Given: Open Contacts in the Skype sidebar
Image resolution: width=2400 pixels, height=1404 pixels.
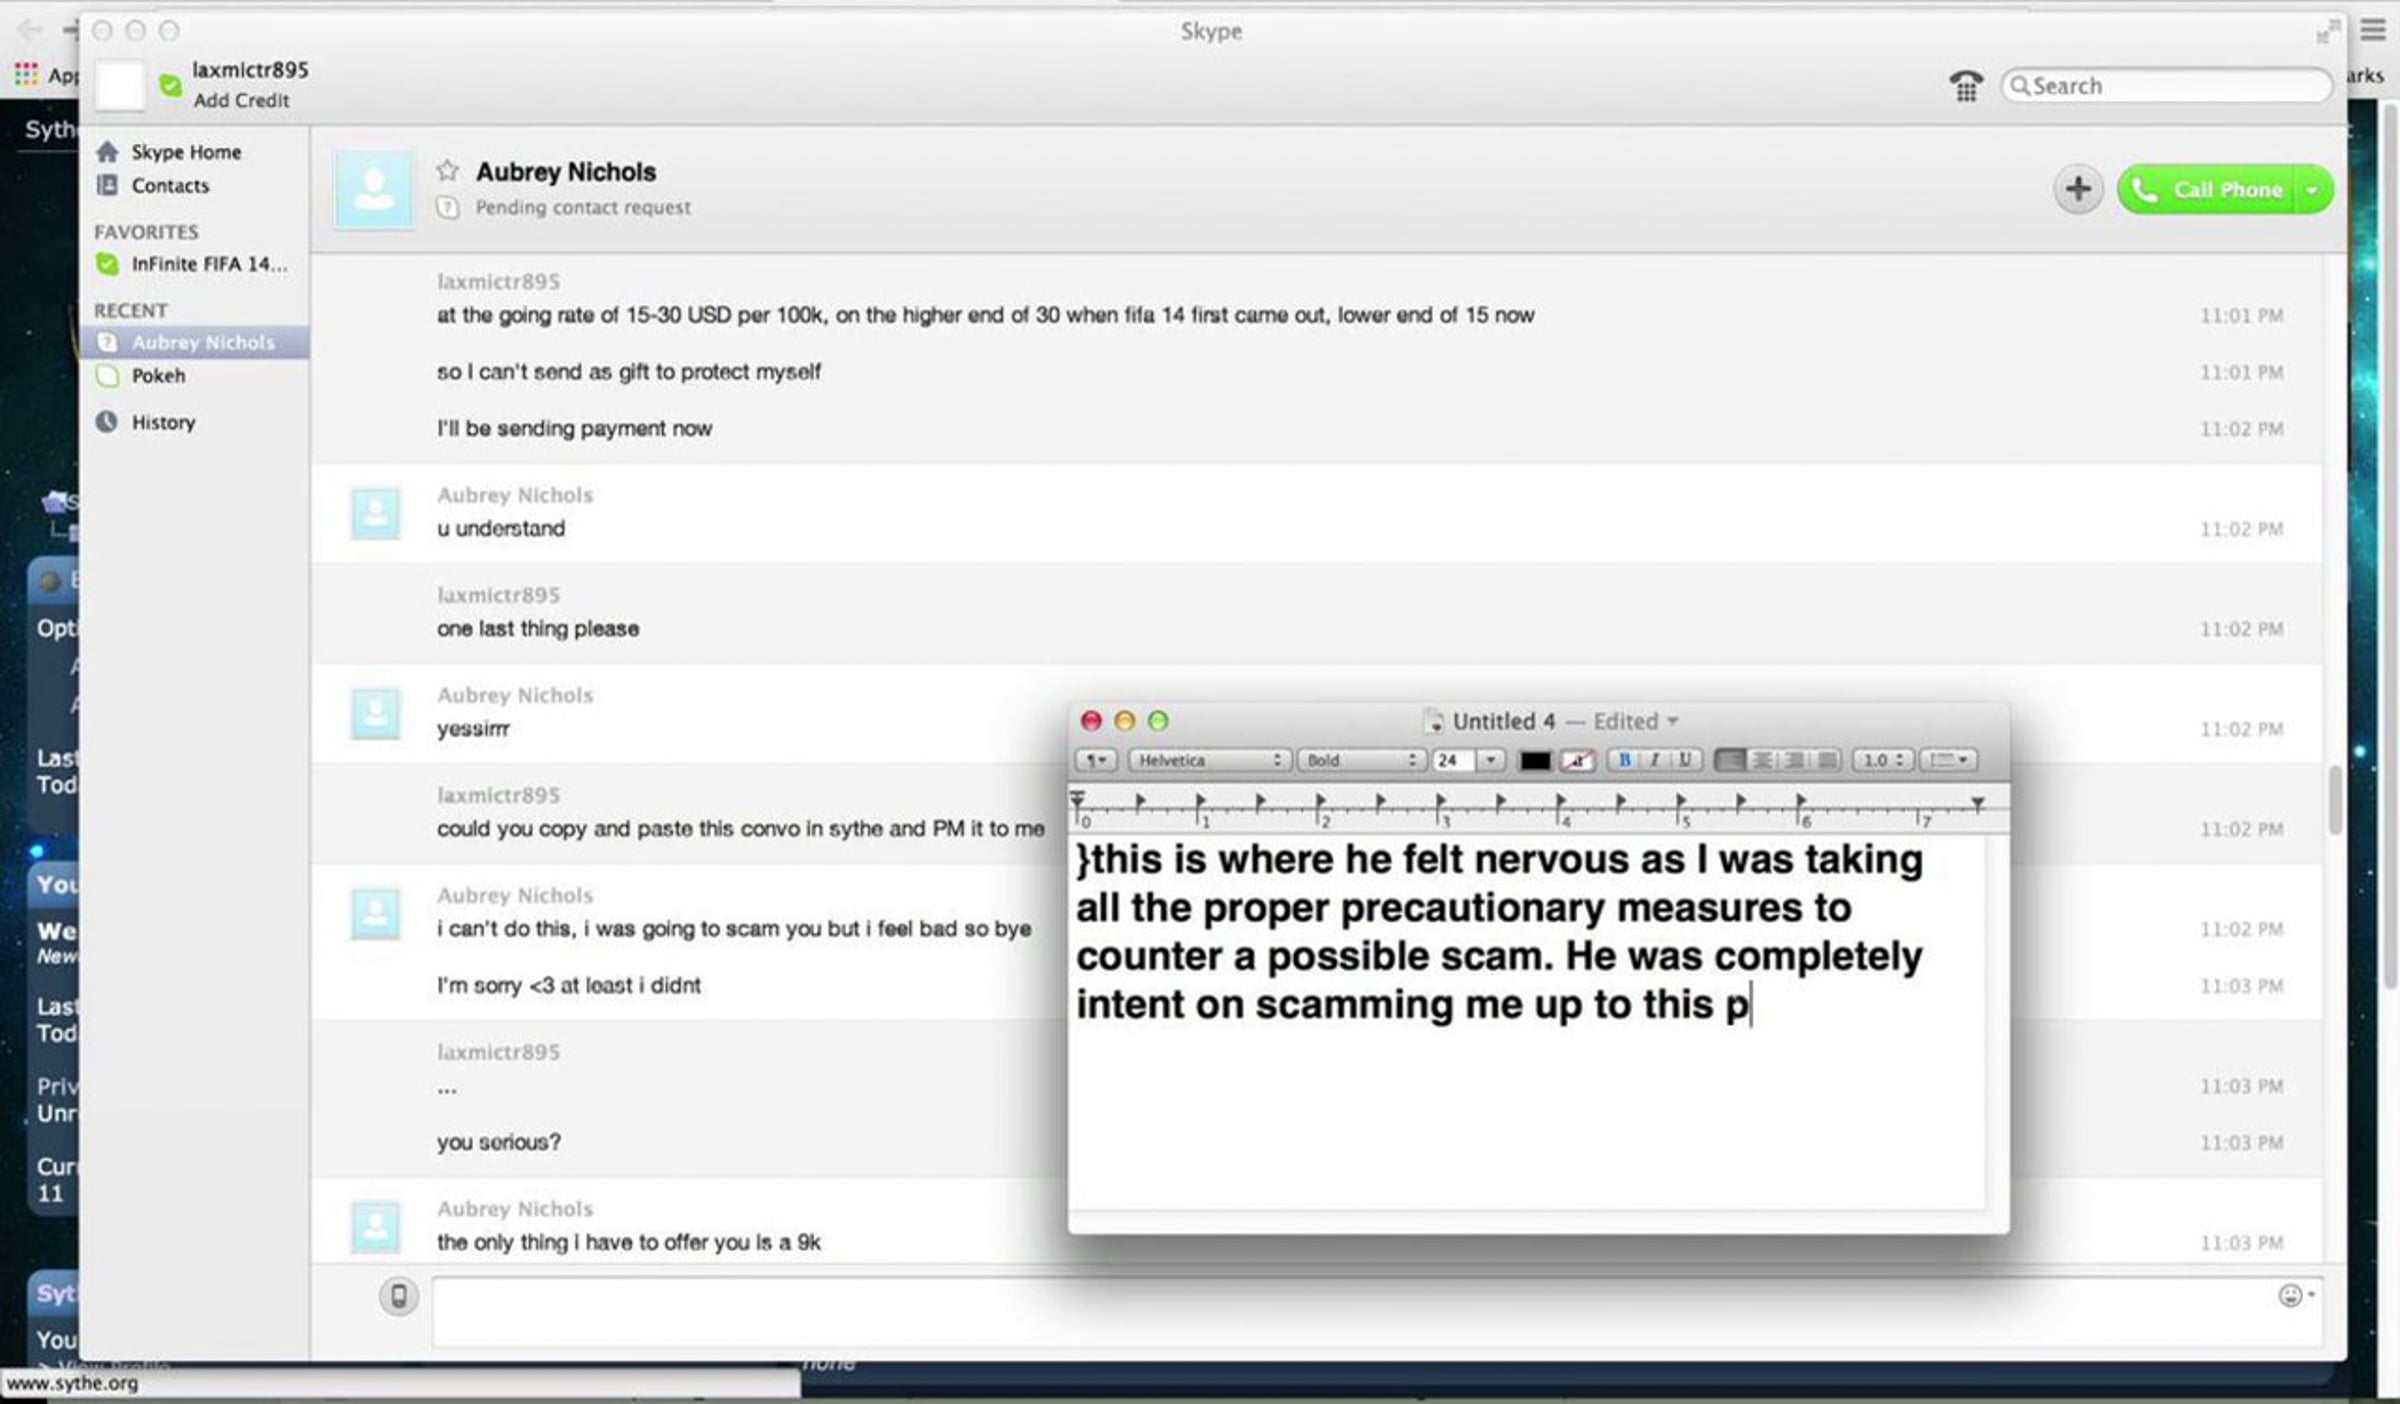Looking at the screenshot, I should click(170, 186).
